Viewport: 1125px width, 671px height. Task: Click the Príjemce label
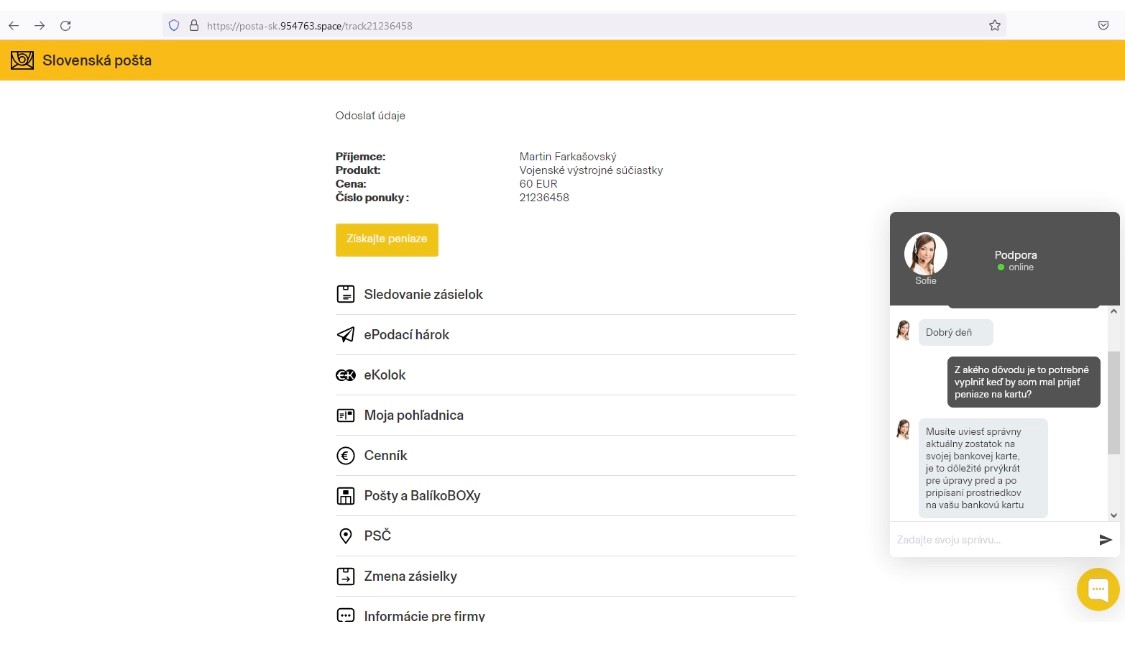(x=360, y=156)
